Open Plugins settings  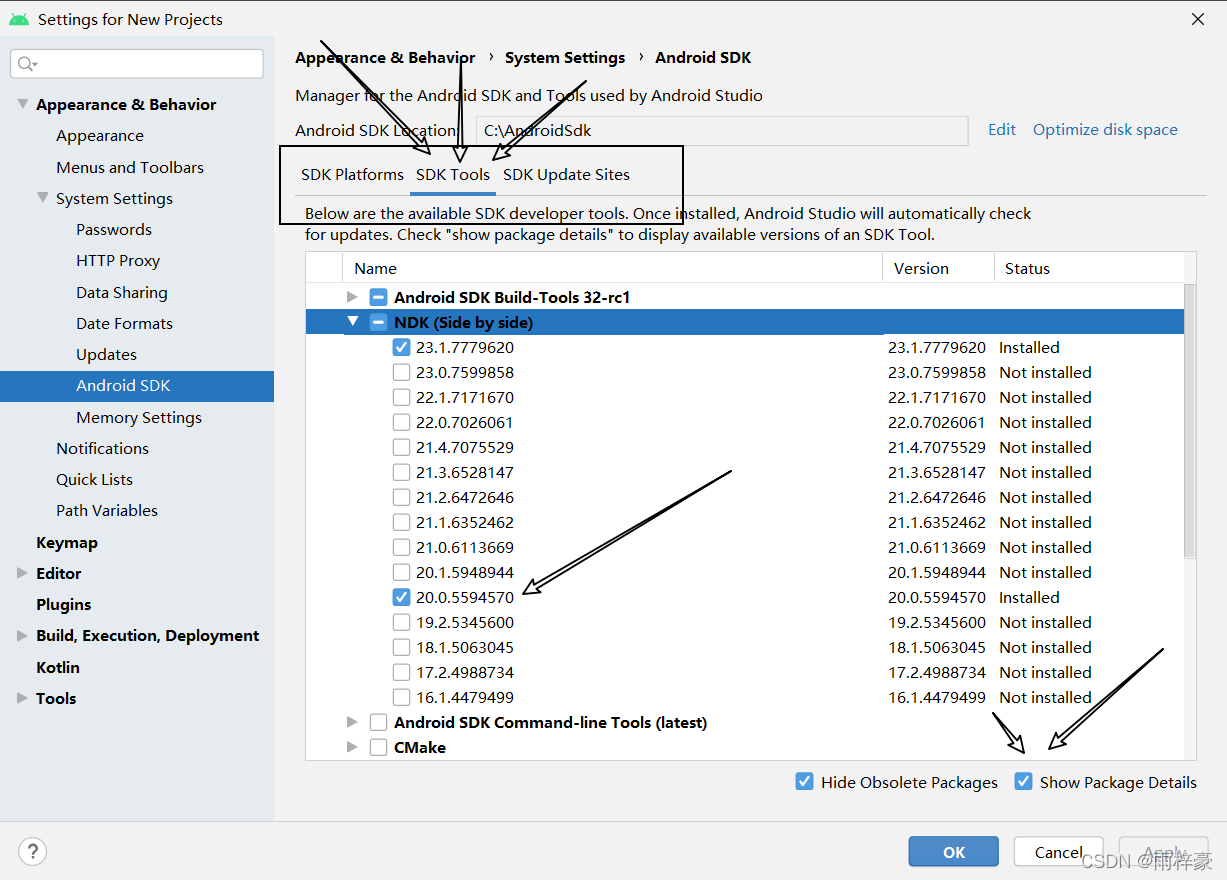point(63,604)
